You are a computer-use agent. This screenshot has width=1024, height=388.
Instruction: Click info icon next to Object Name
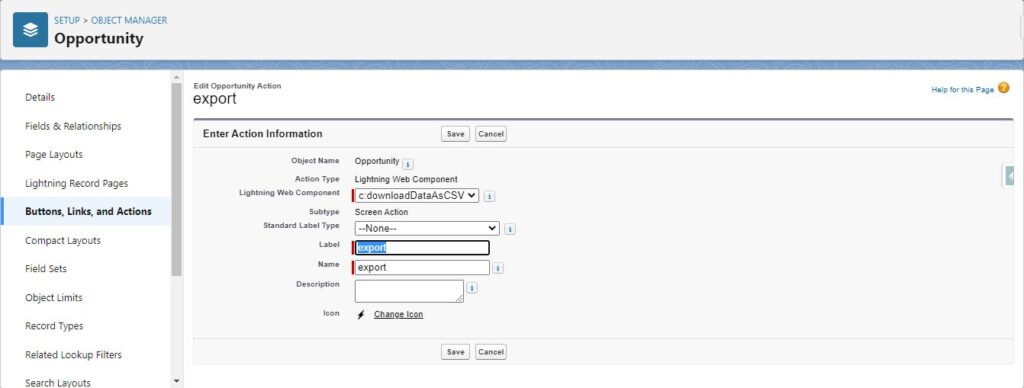click(x=408, y=164)
